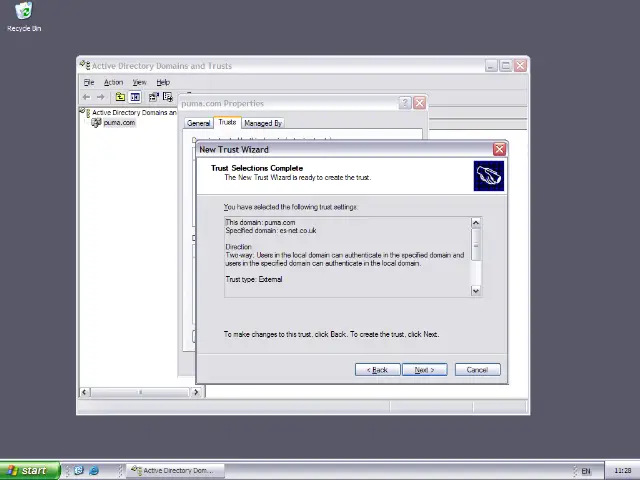This screenshot has height=480, width=640.
Task: Click left arrow of tree pane scrollbar
Action: [84, 392]
